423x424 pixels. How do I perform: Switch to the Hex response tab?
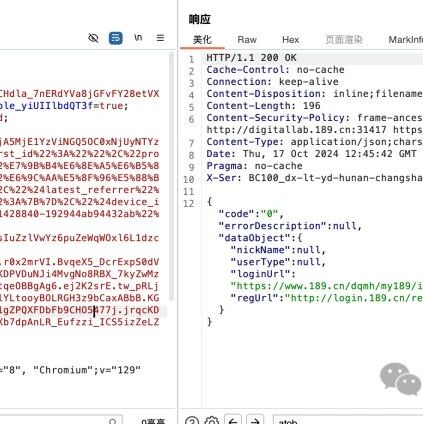tap(290, 40)
